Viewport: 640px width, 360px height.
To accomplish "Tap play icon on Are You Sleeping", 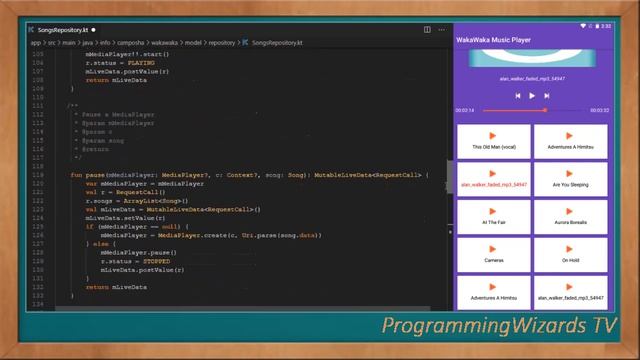I will (x=569, y=173).
